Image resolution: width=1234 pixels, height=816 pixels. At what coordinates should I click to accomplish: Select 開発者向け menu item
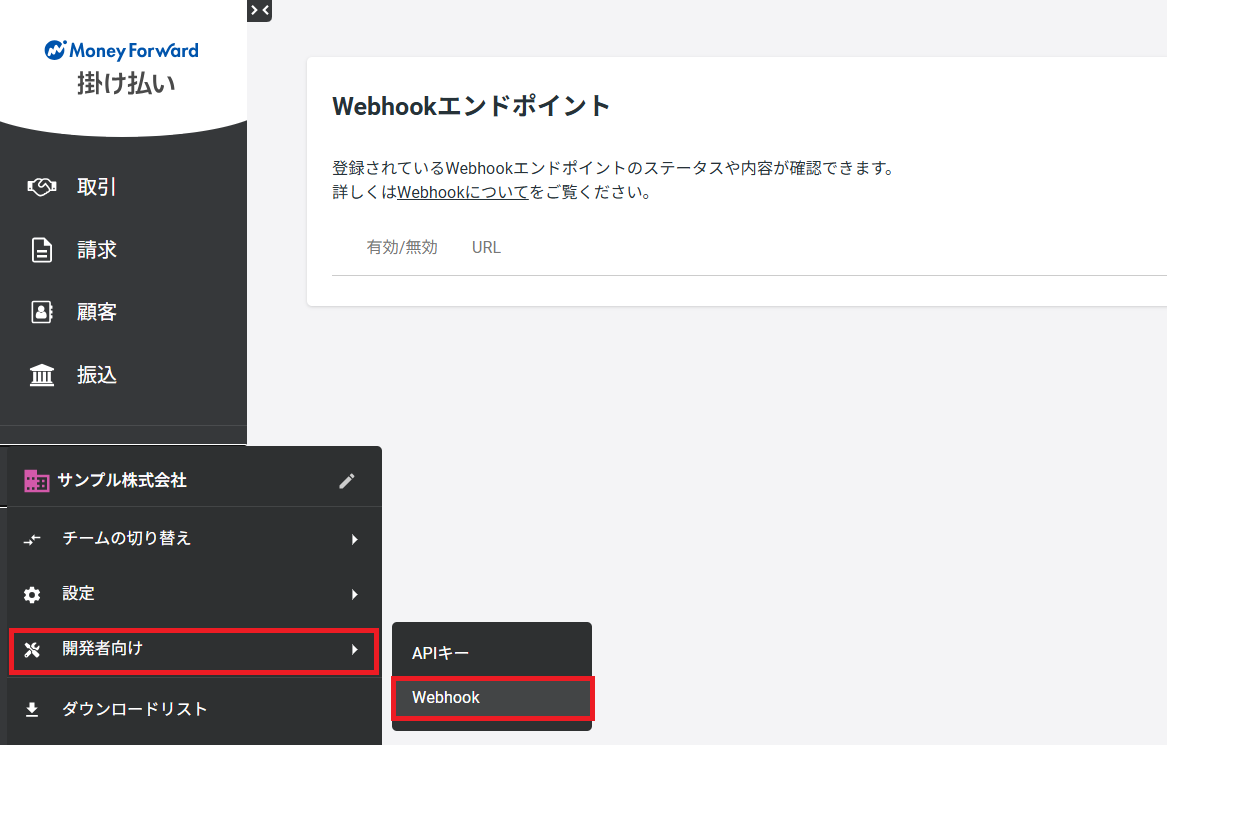194,650
